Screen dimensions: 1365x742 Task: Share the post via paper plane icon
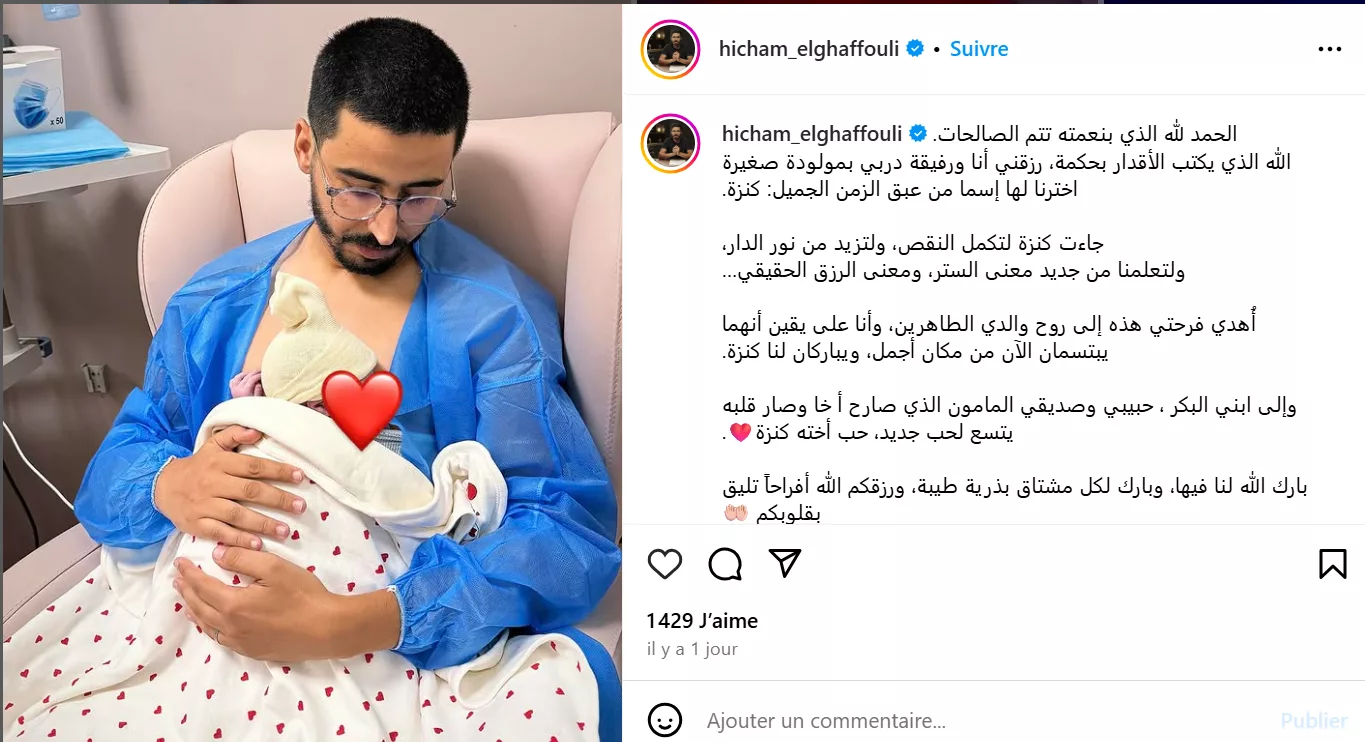pos(786,563)
